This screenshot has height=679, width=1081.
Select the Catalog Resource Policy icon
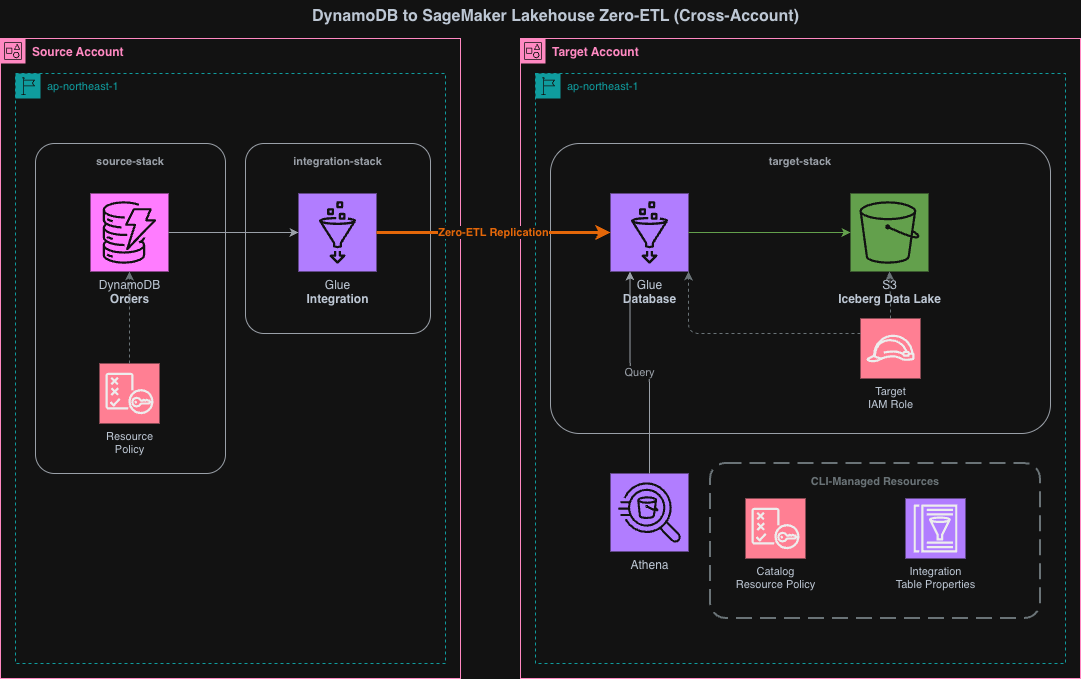pos(775,528)
